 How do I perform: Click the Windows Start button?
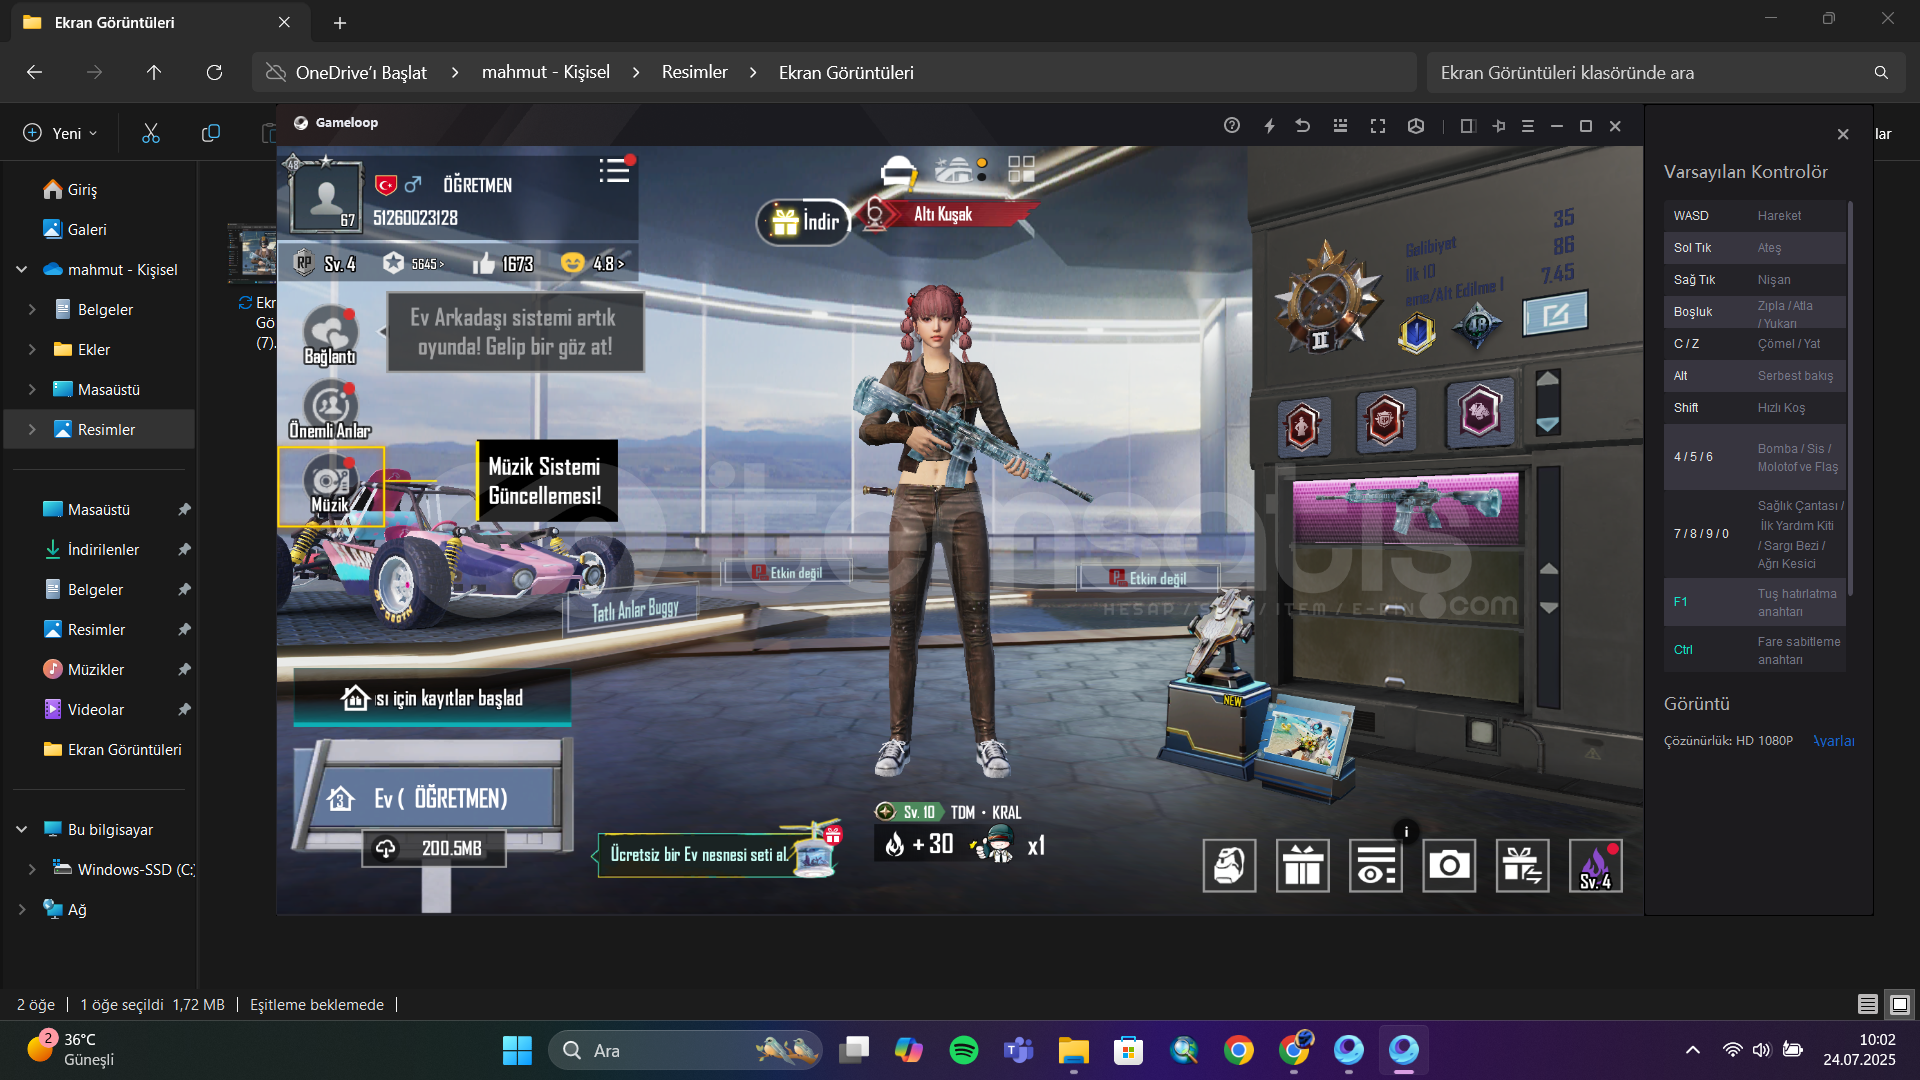517,1050
